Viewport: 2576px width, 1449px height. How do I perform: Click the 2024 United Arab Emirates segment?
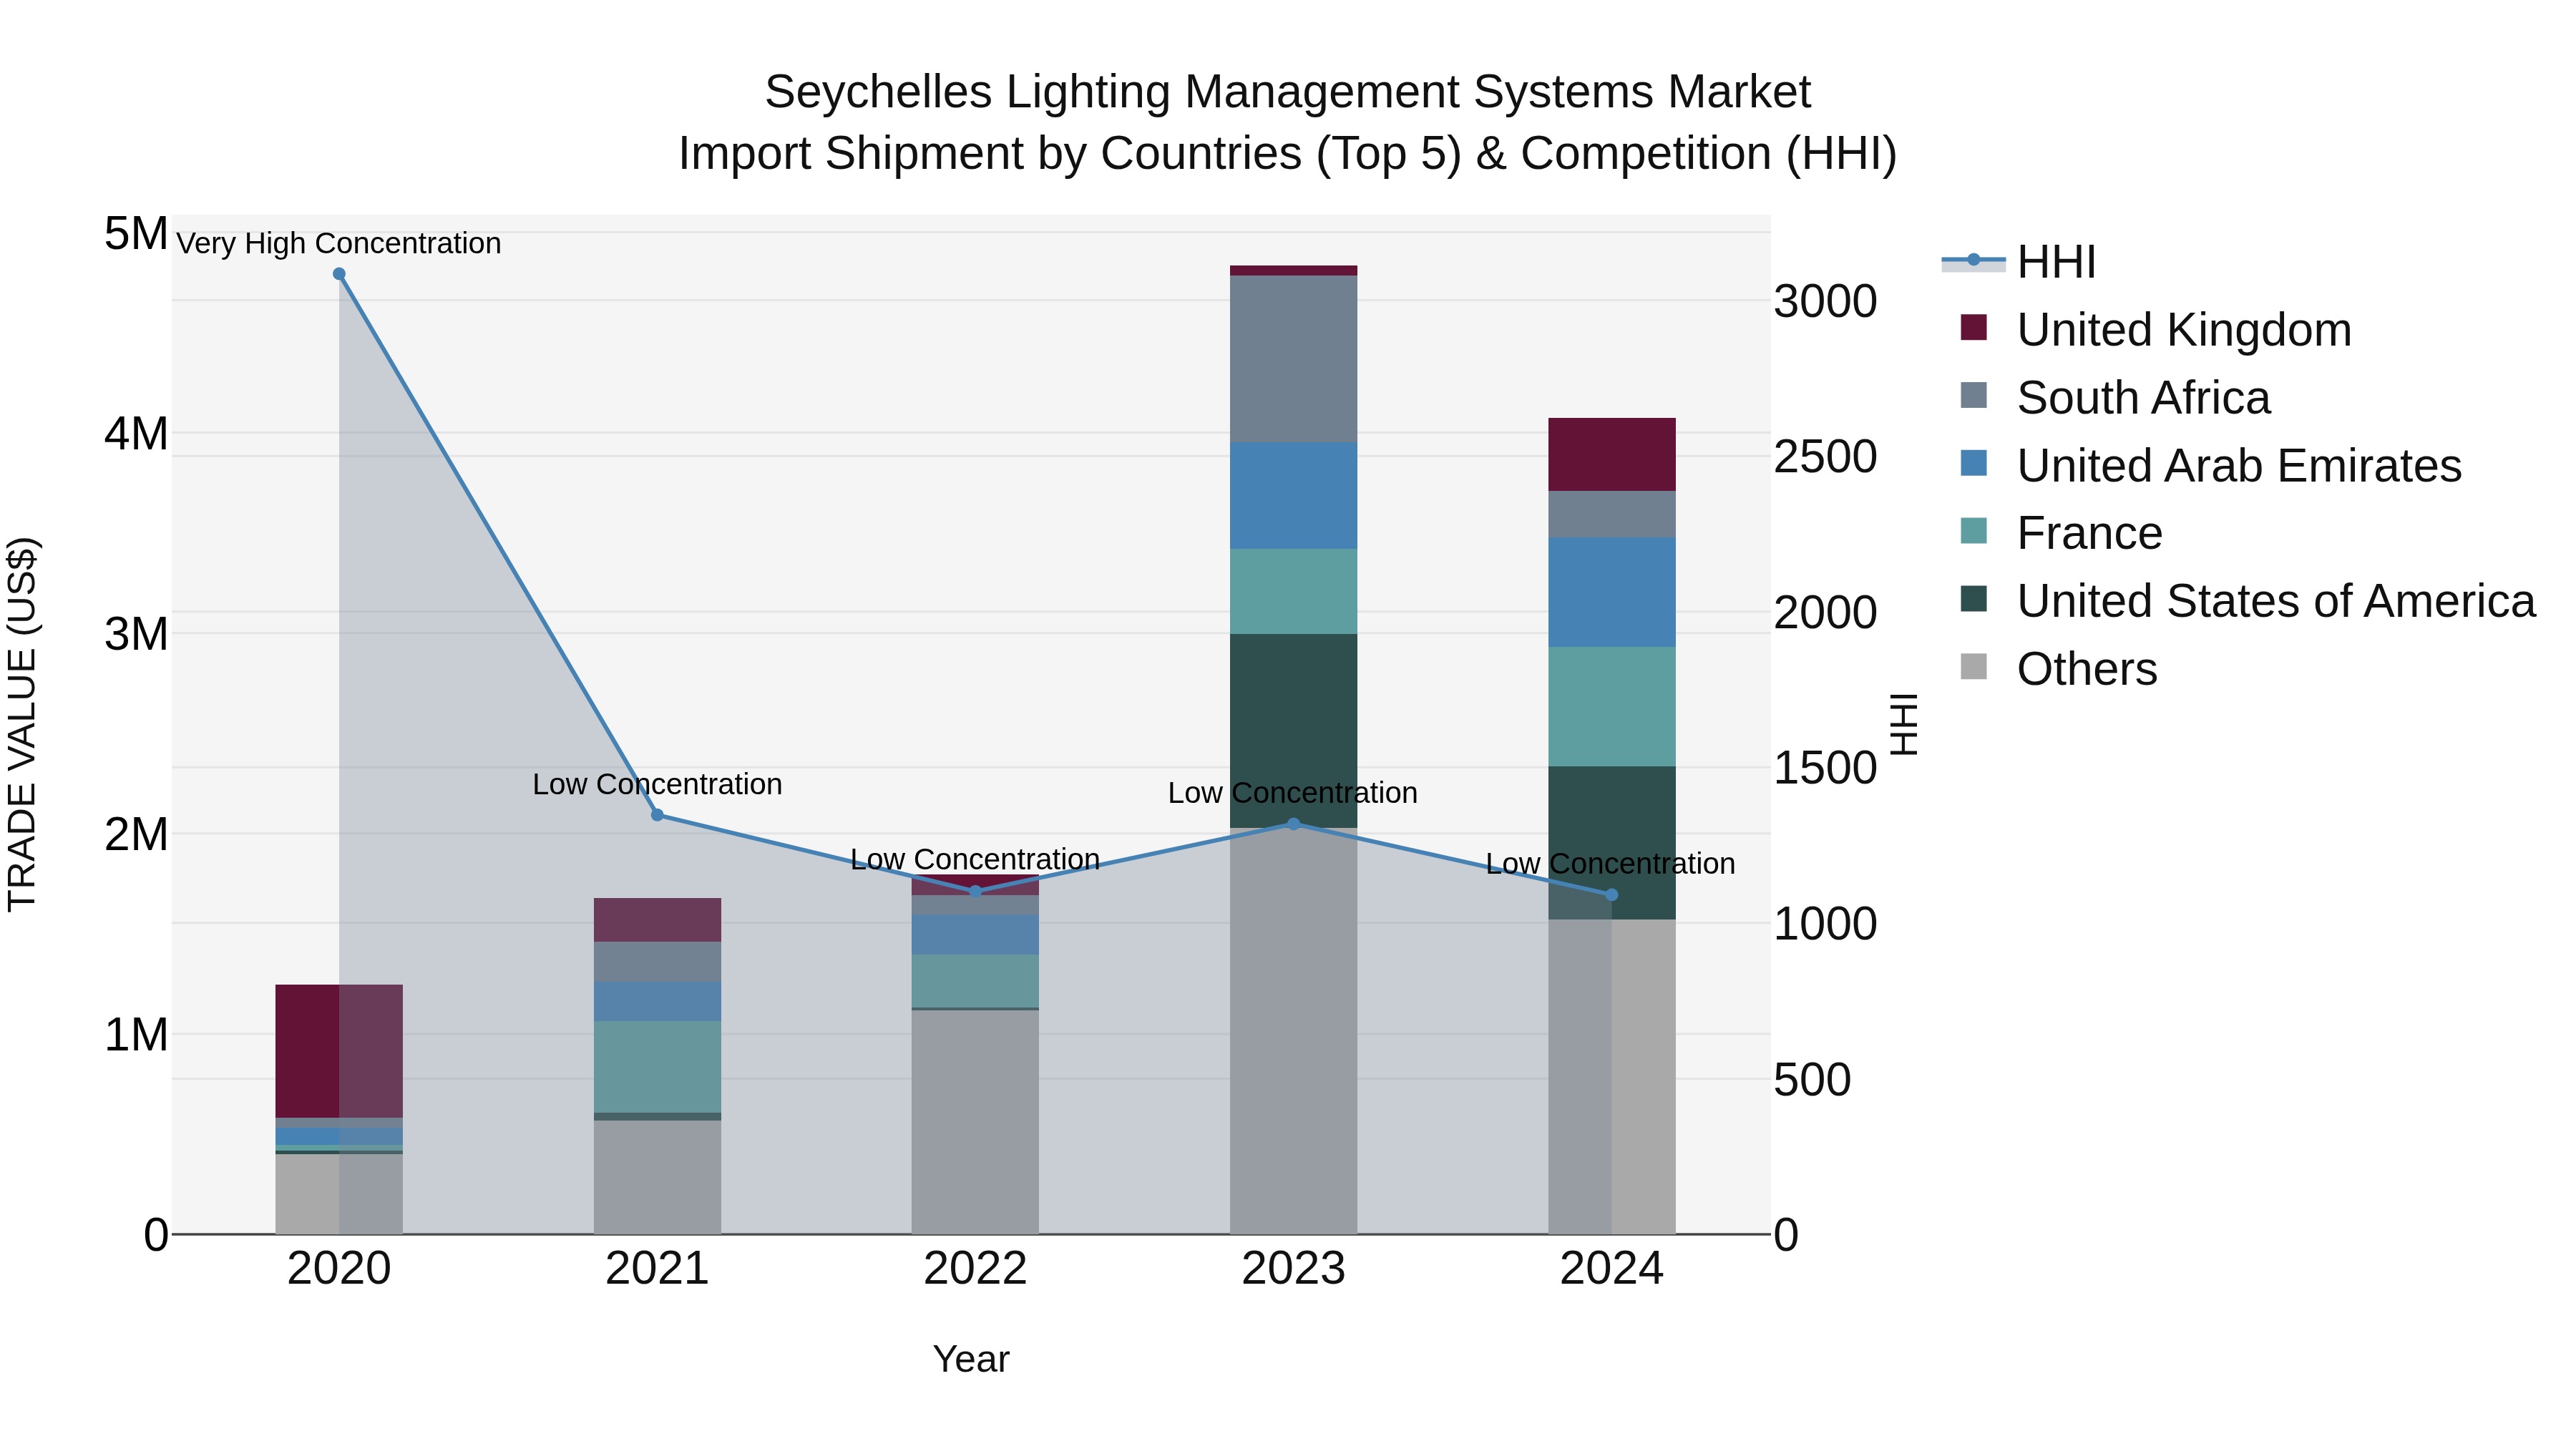coord(1611,592)
